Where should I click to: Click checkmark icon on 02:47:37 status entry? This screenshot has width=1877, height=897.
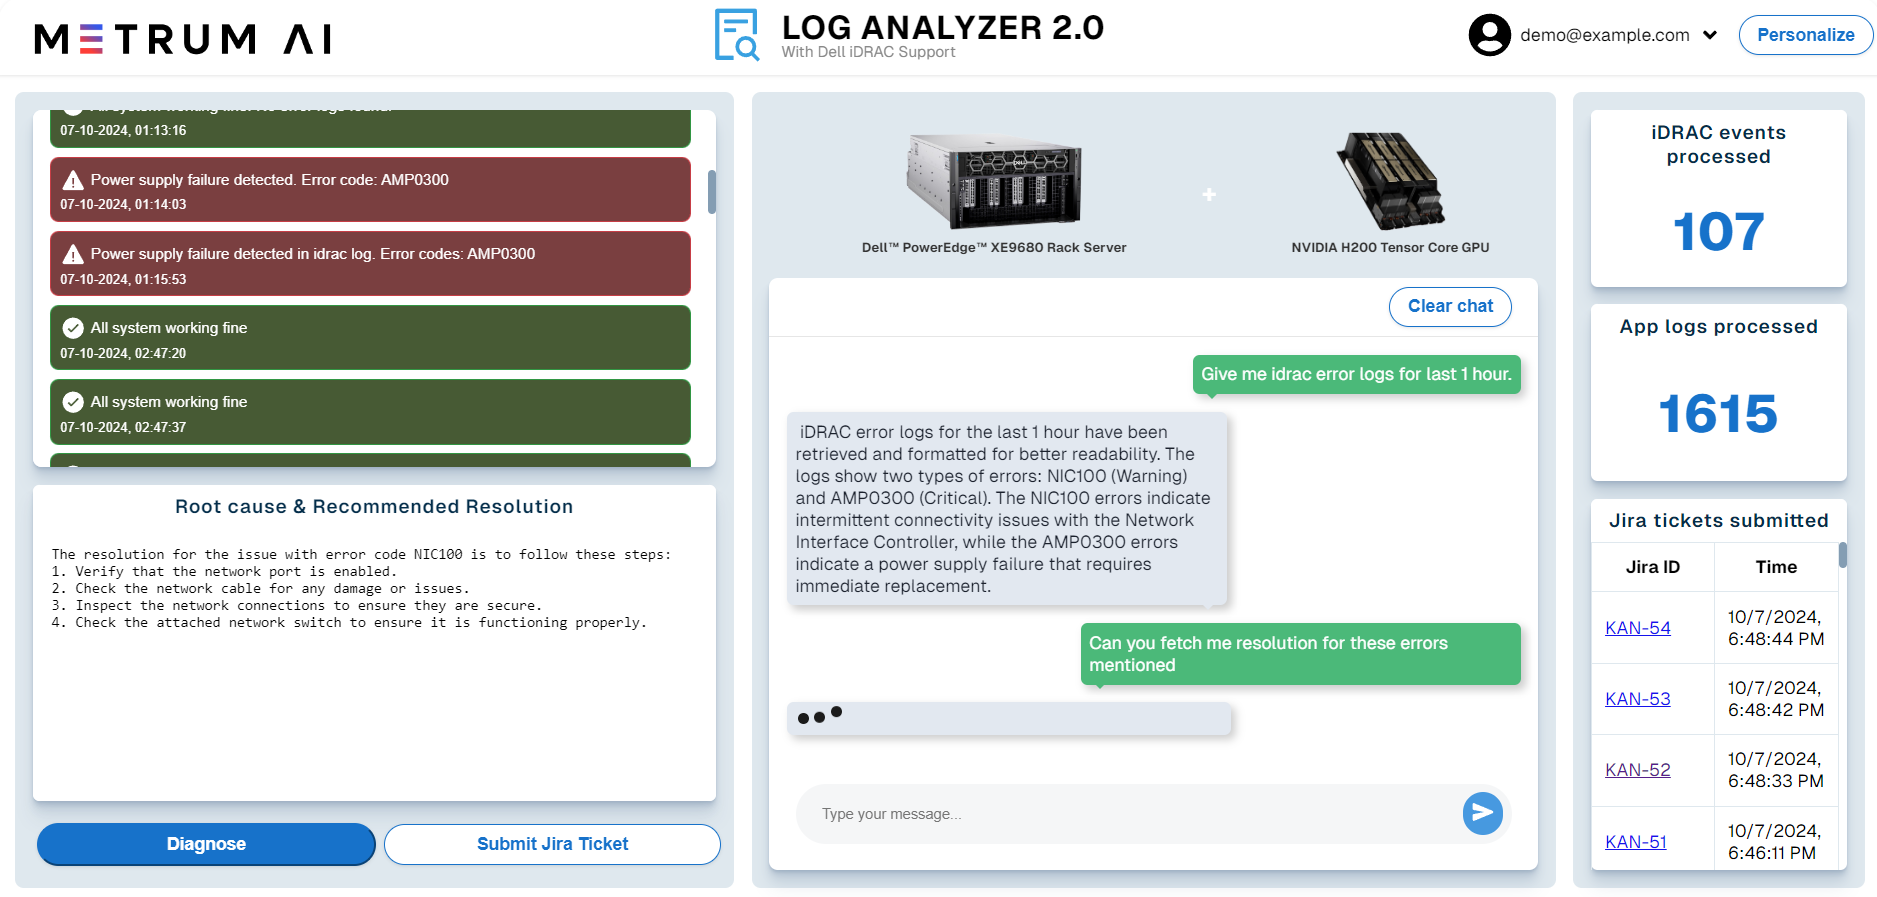(x=73, y=402)
